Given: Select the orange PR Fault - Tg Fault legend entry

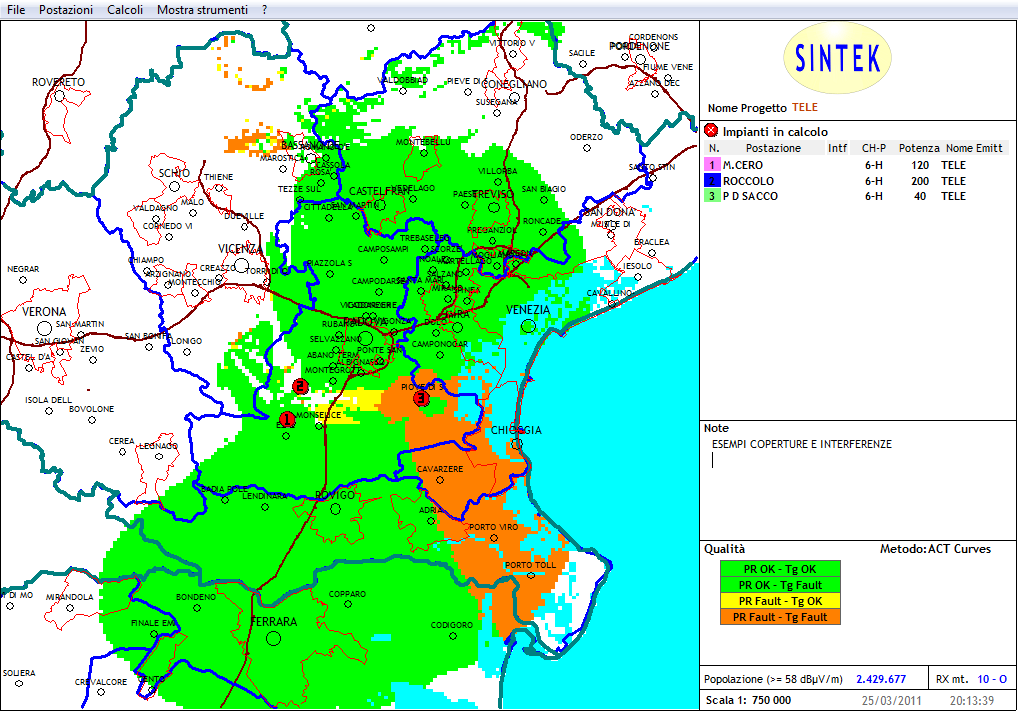Looking at the screenshot, I should pos(780,617).
